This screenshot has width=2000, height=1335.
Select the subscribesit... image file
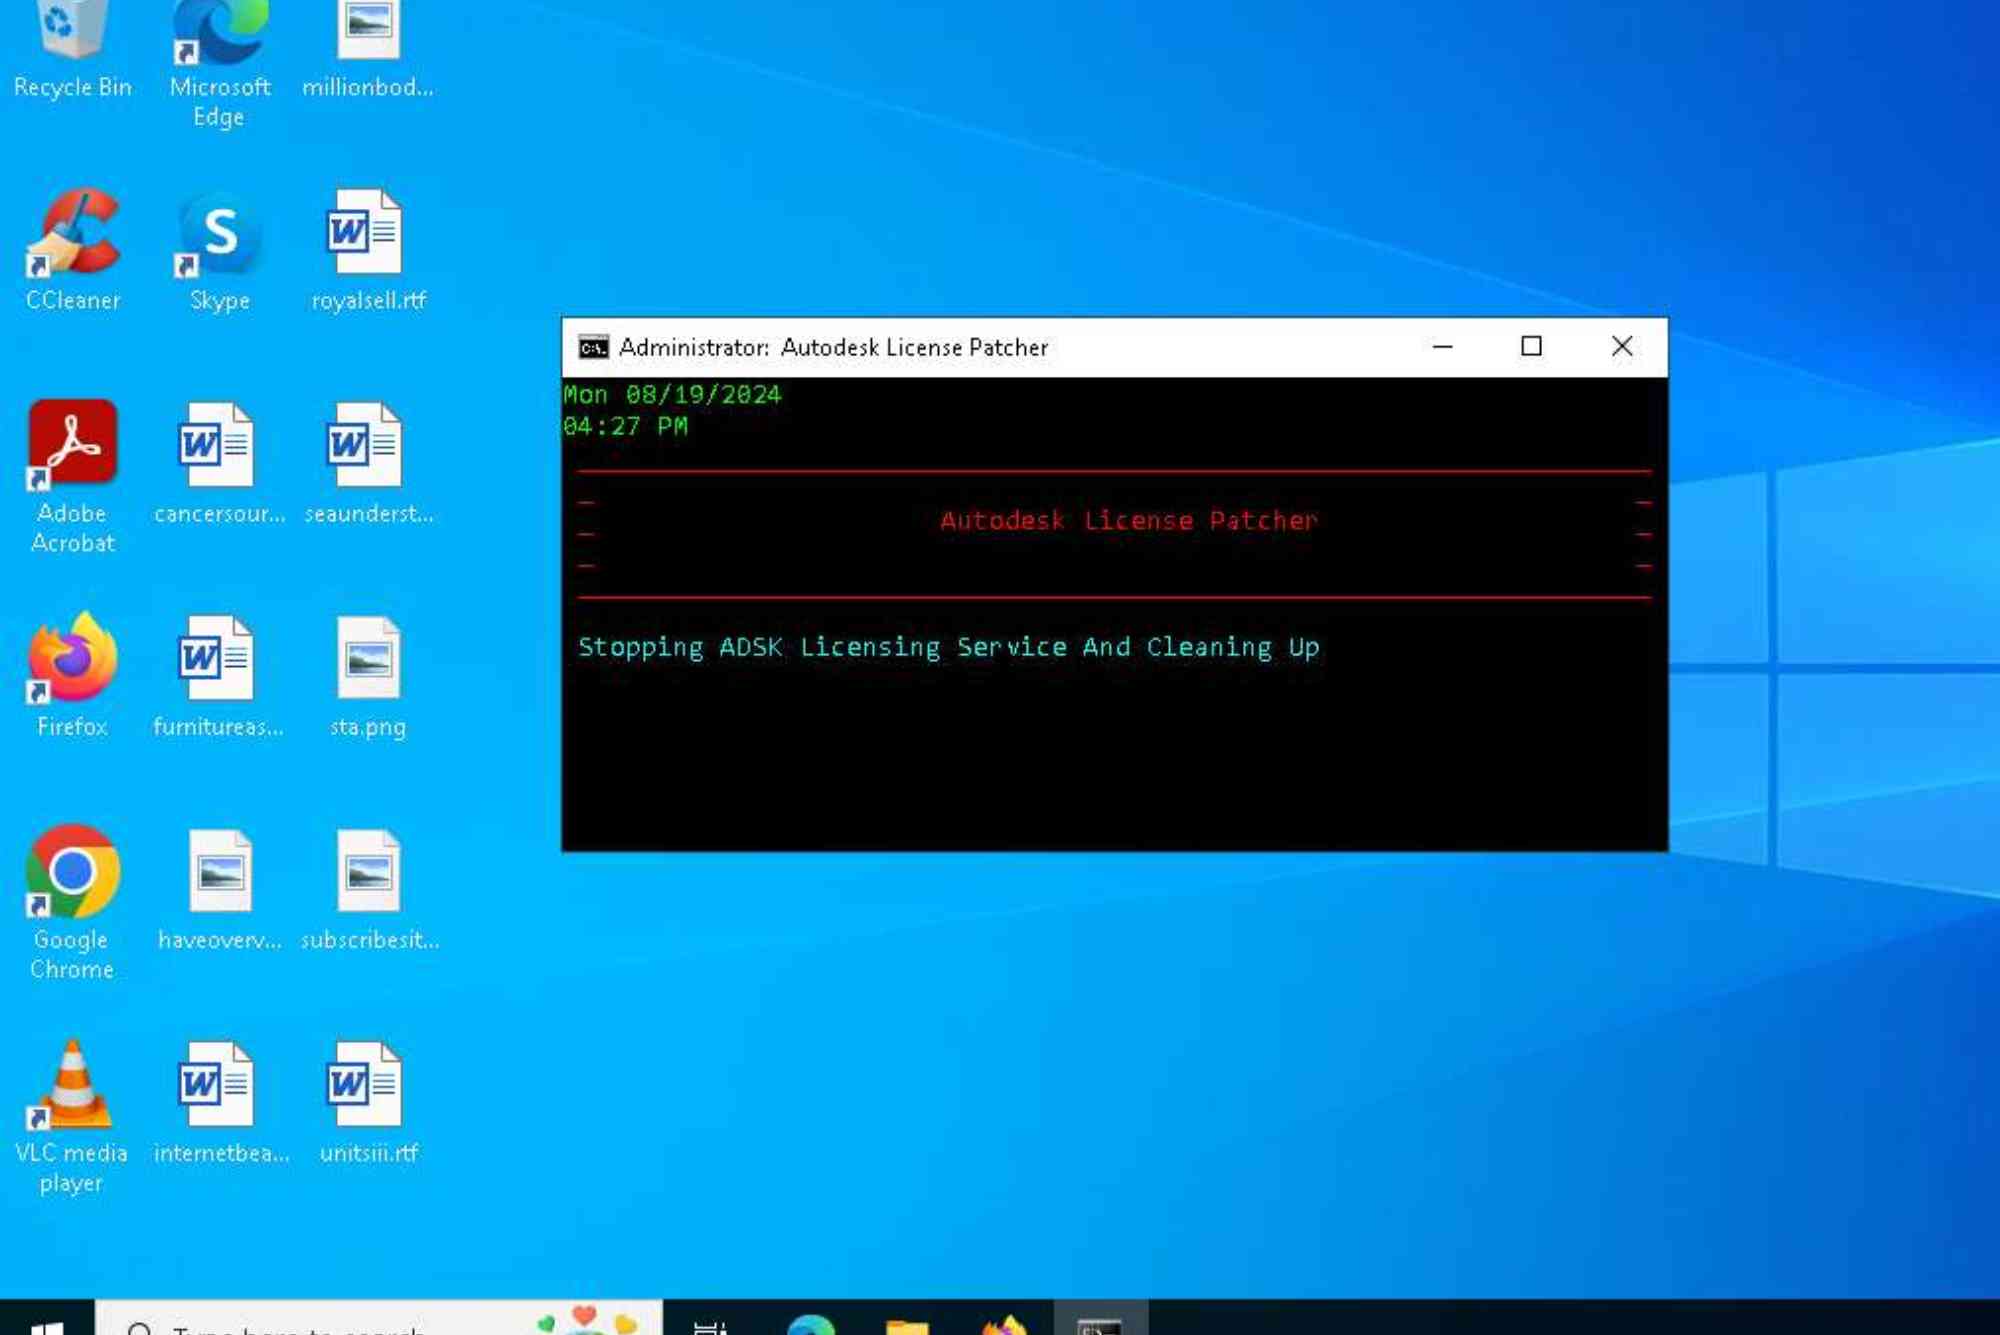click(x=369, y=890)
